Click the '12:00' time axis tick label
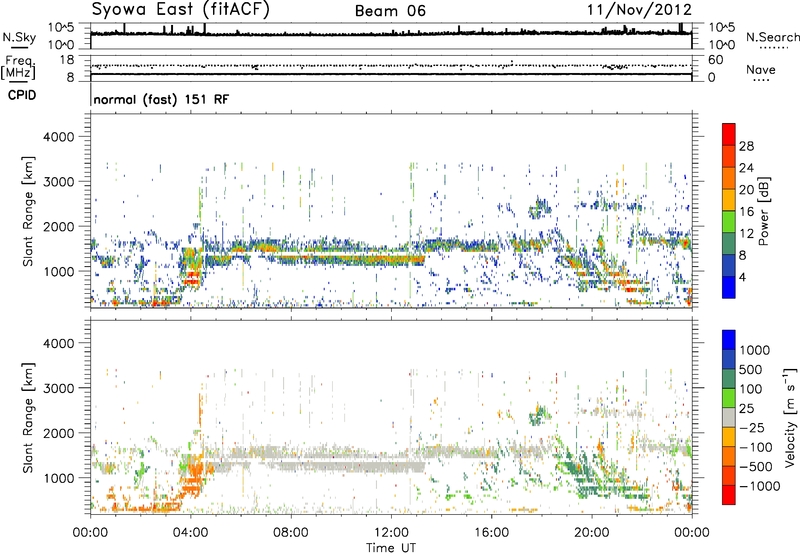This screenshot has width=800, height=554. tap(391, 533)
